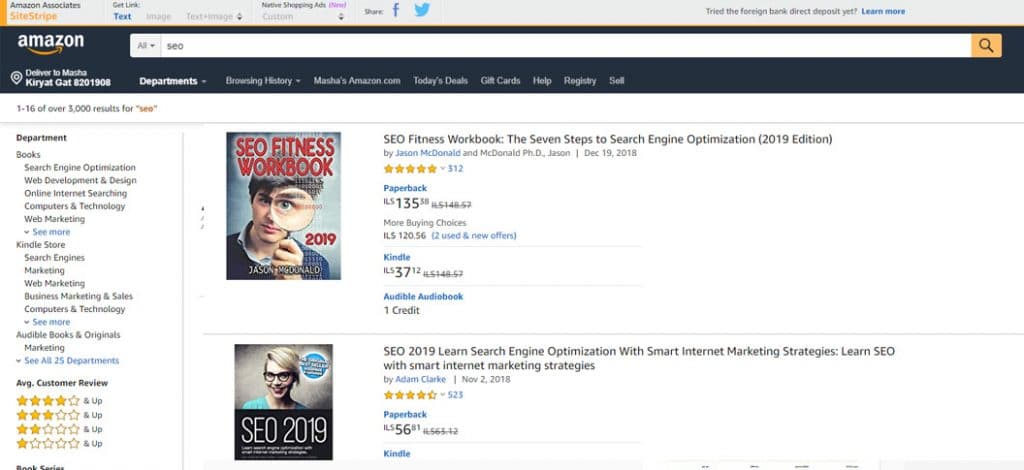Image resolution: width=1024 pixels, height=470 pixels.
Task: Click the orange search magnifier button
Action: tap(986, 46)
